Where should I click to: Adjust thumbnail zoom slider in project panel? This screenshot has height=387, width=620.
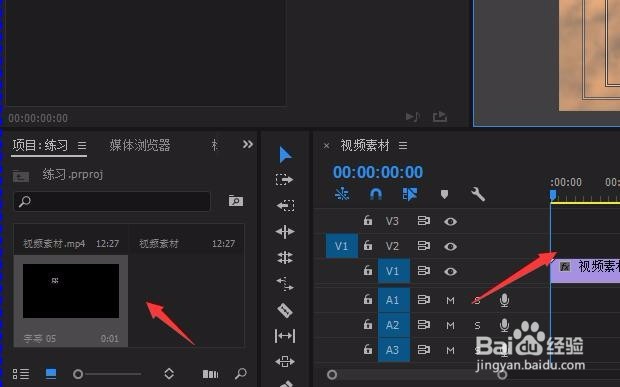point(78,374)
